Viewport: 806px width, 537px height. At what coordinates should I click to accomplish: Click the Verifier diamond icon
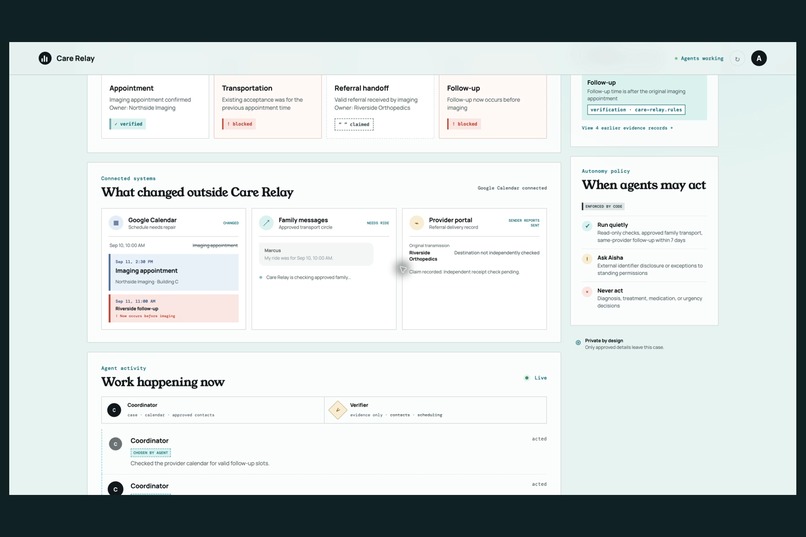click(338, 410)
